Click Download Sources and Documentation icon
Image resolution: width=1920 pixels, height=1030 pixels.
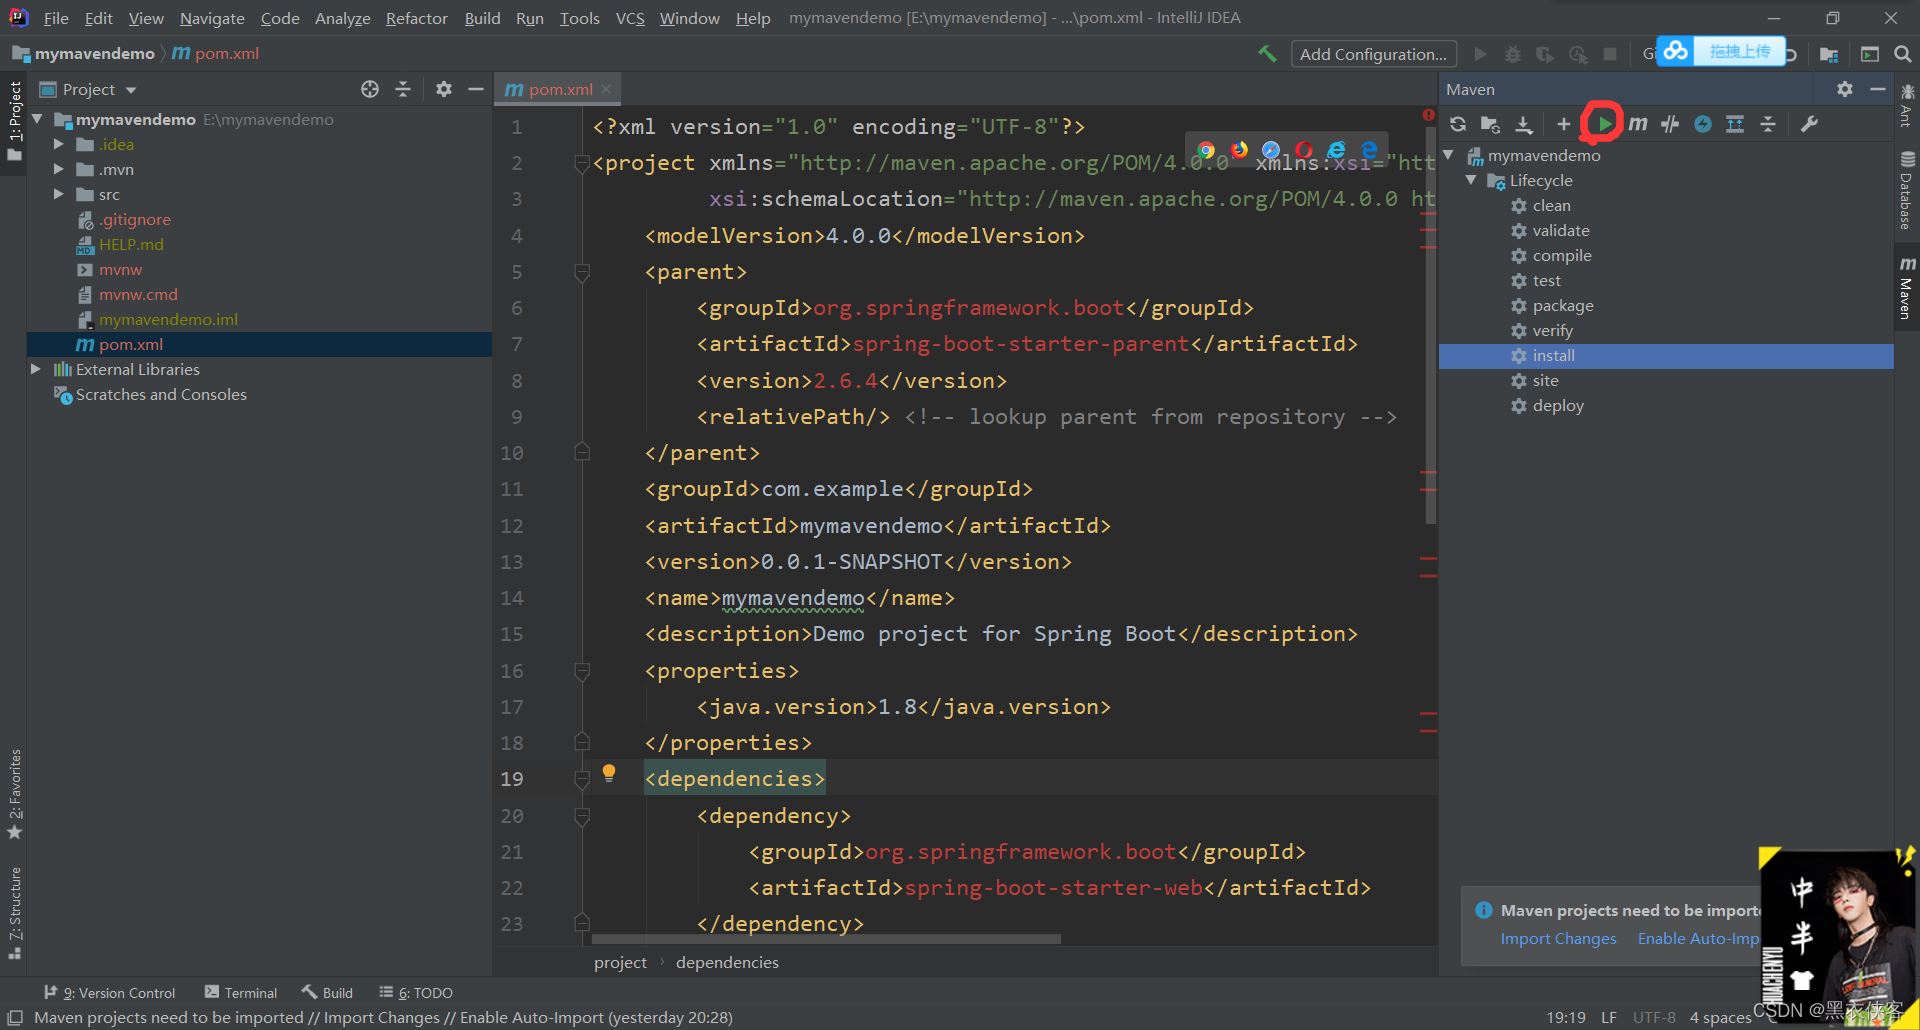[x=1523, y=124]
